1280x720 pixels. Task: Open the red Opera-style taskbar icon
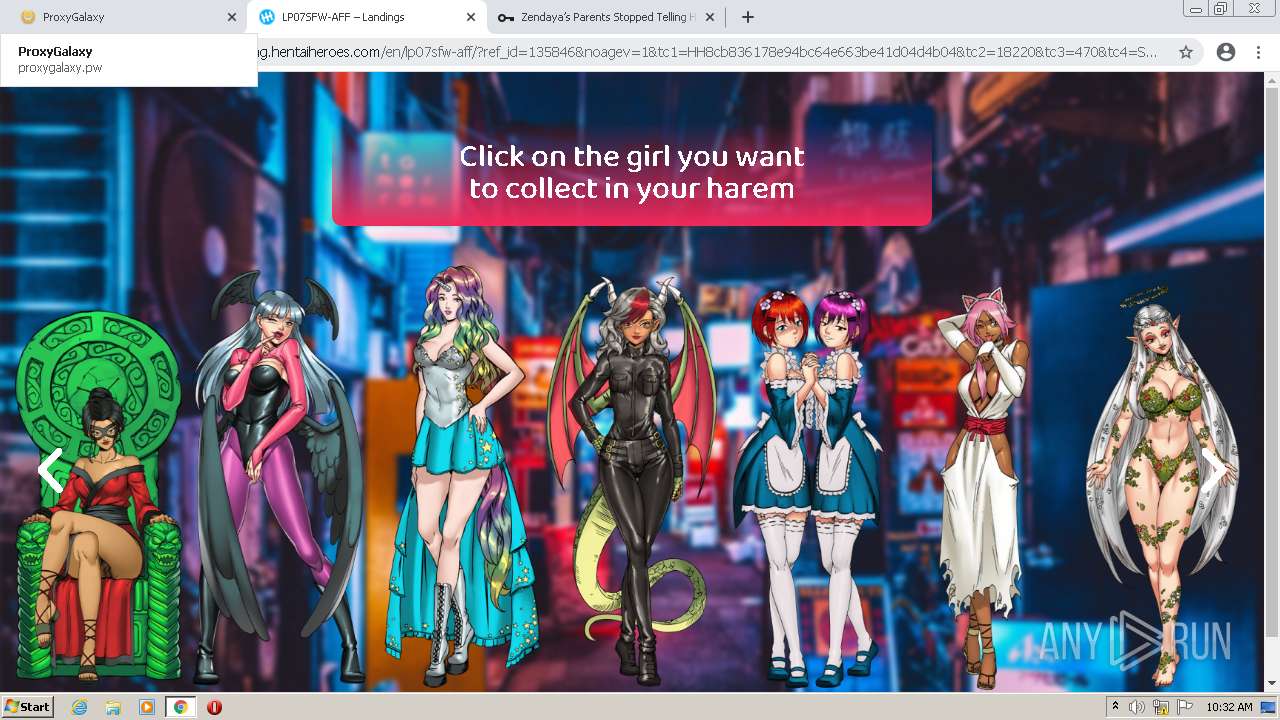[214, 707]
